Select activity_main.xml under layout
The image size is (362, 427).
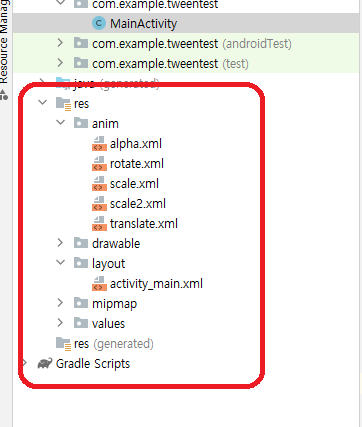pyautogui.click(x=156, y=284)
